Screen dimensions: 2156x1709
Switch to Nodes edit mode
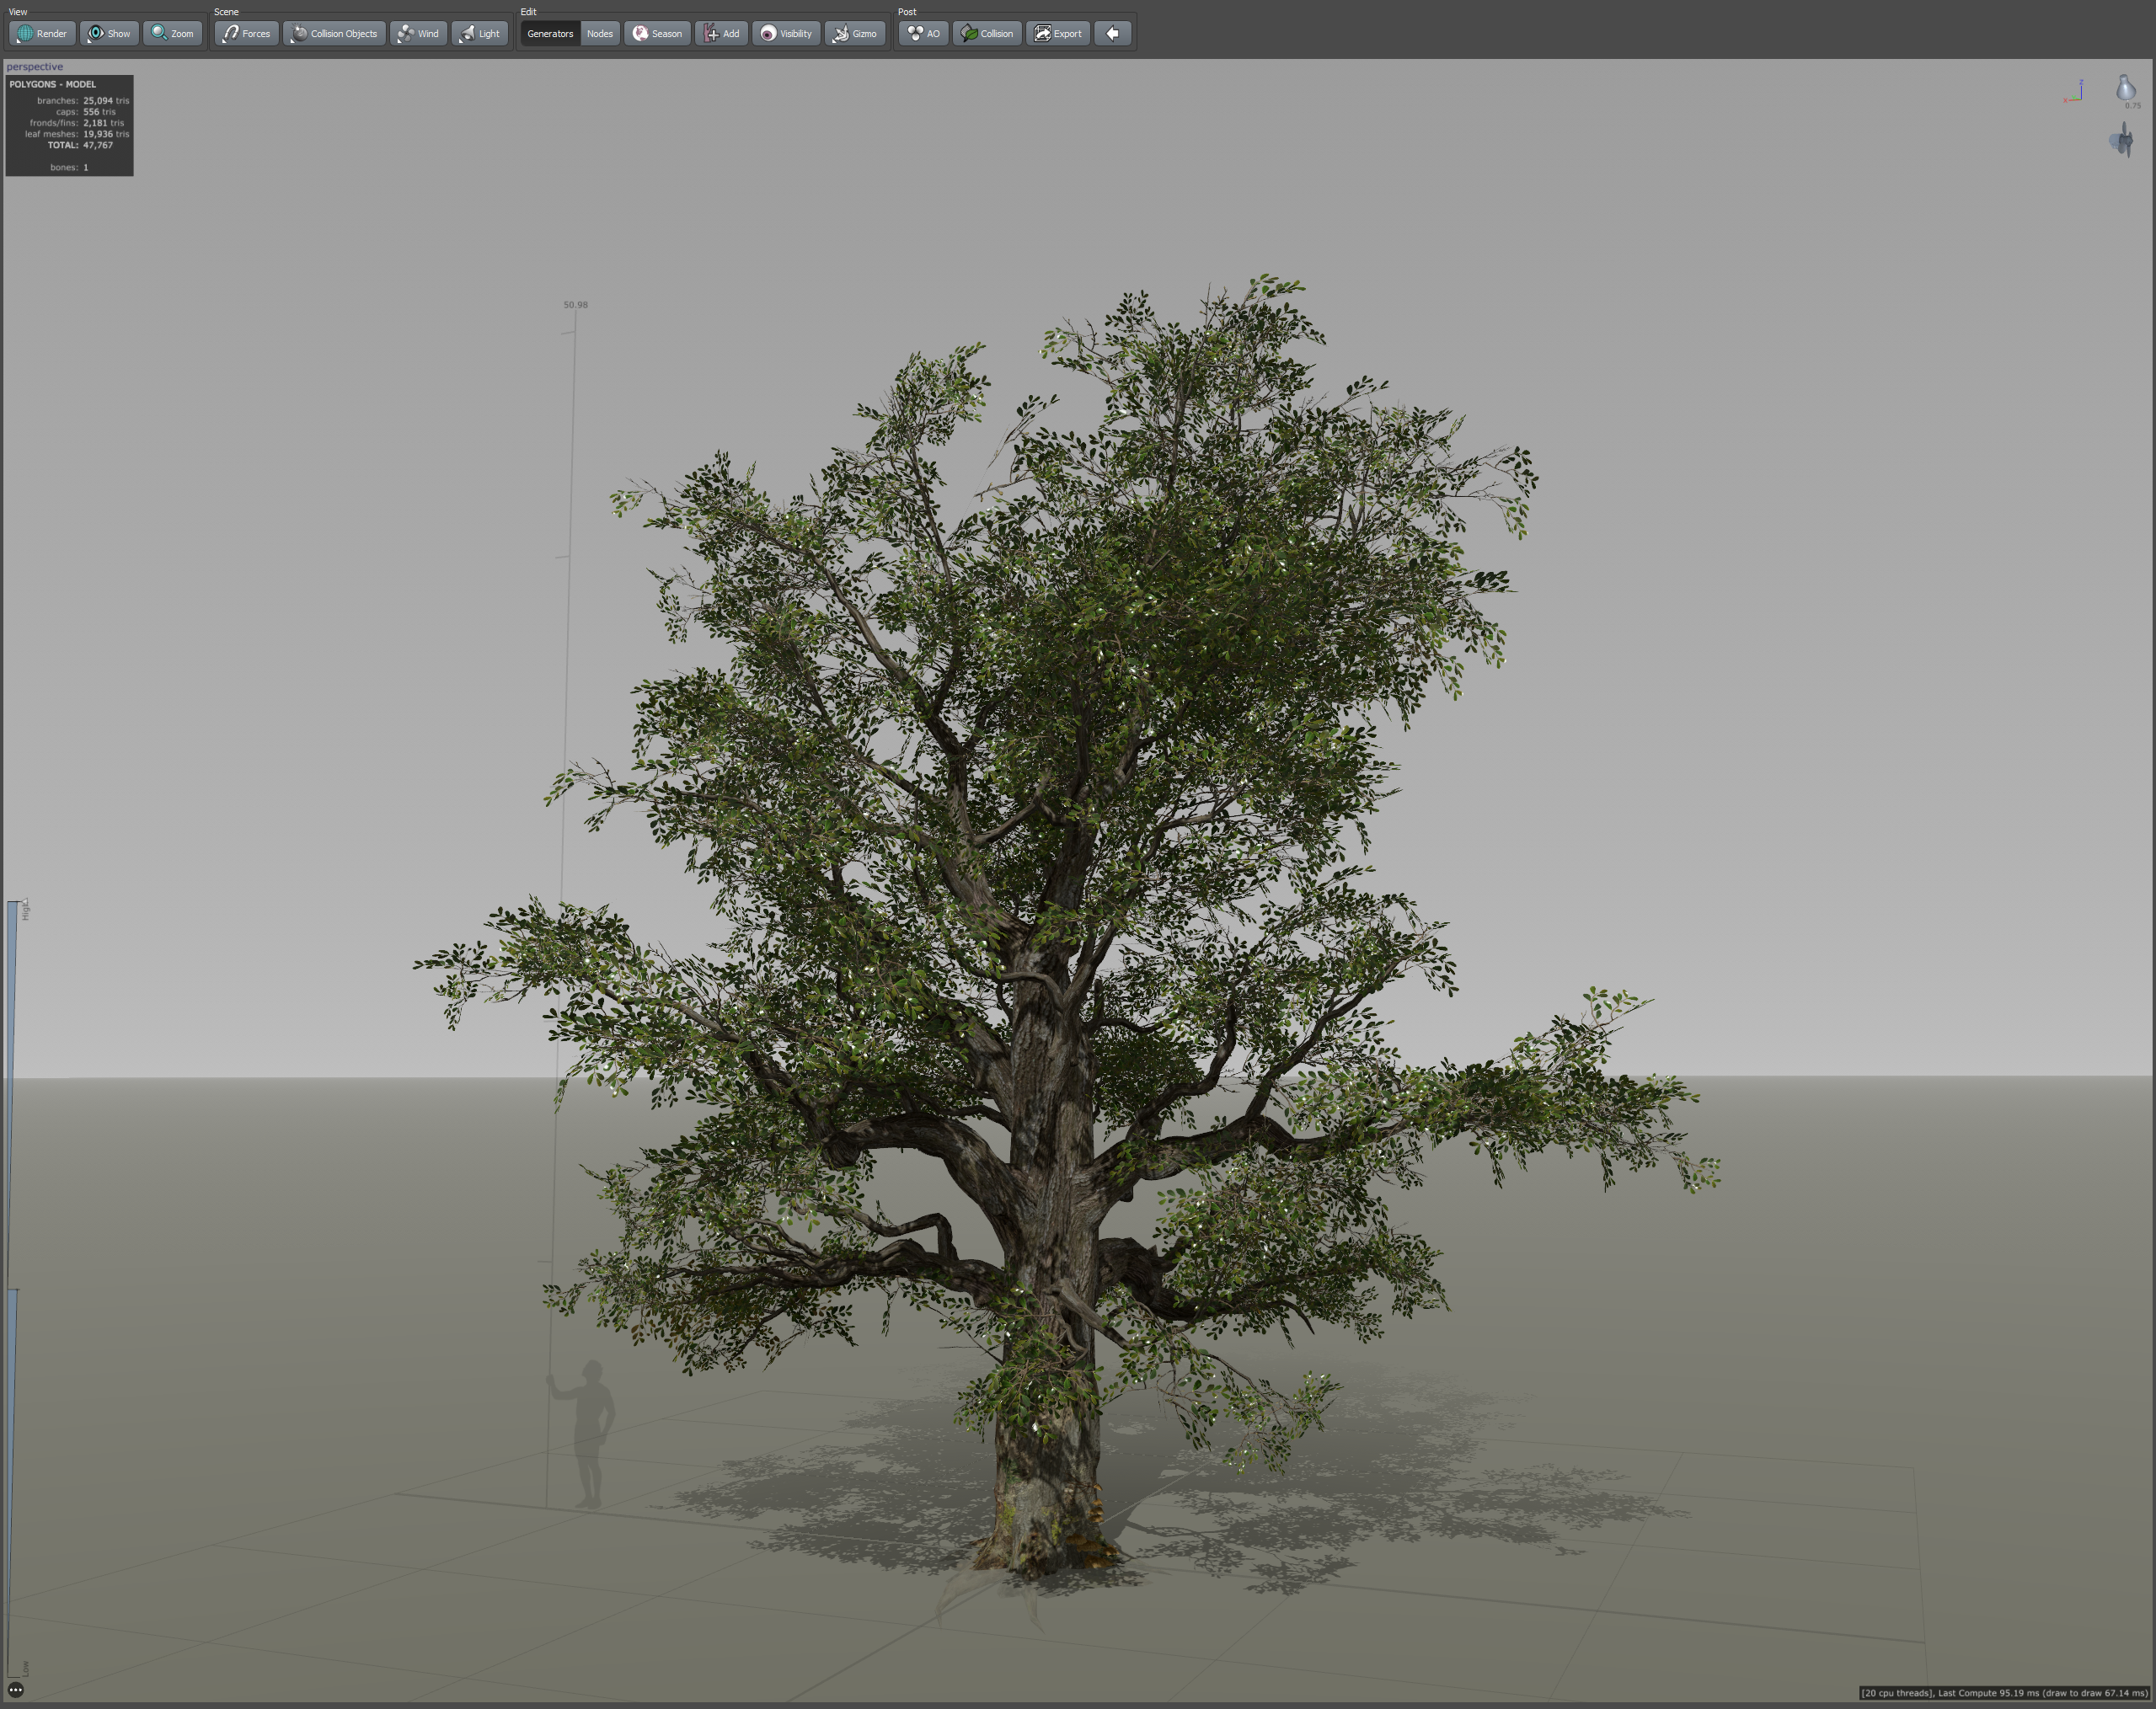click(600, 33)
